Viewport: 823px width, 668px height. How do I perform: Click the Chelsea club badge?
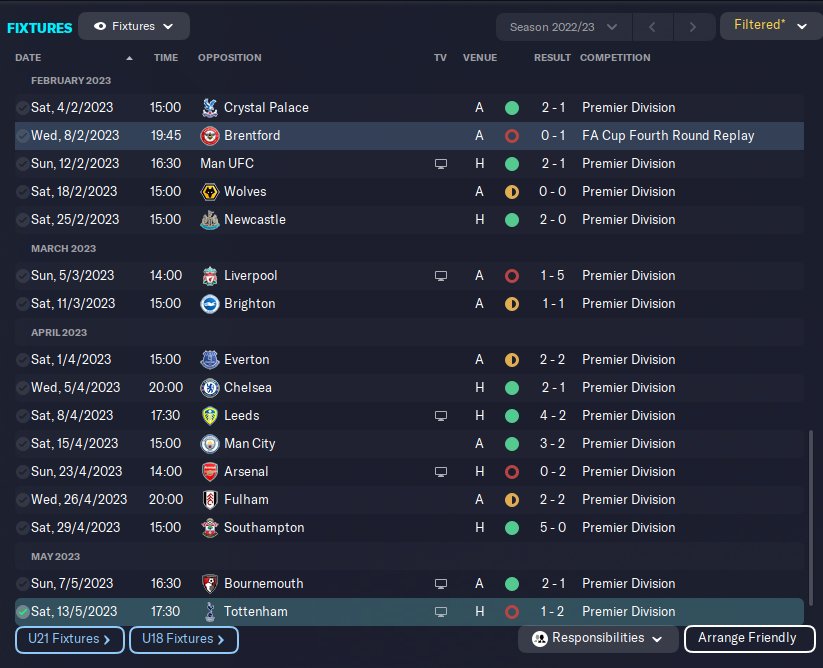(210, 387)
